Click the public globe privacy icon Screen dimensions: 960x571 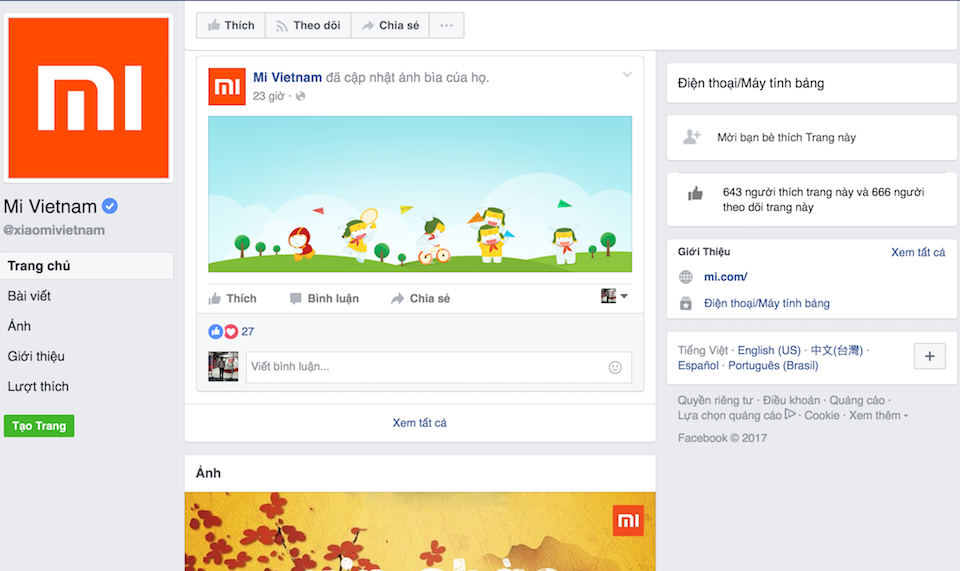point(300,96)
